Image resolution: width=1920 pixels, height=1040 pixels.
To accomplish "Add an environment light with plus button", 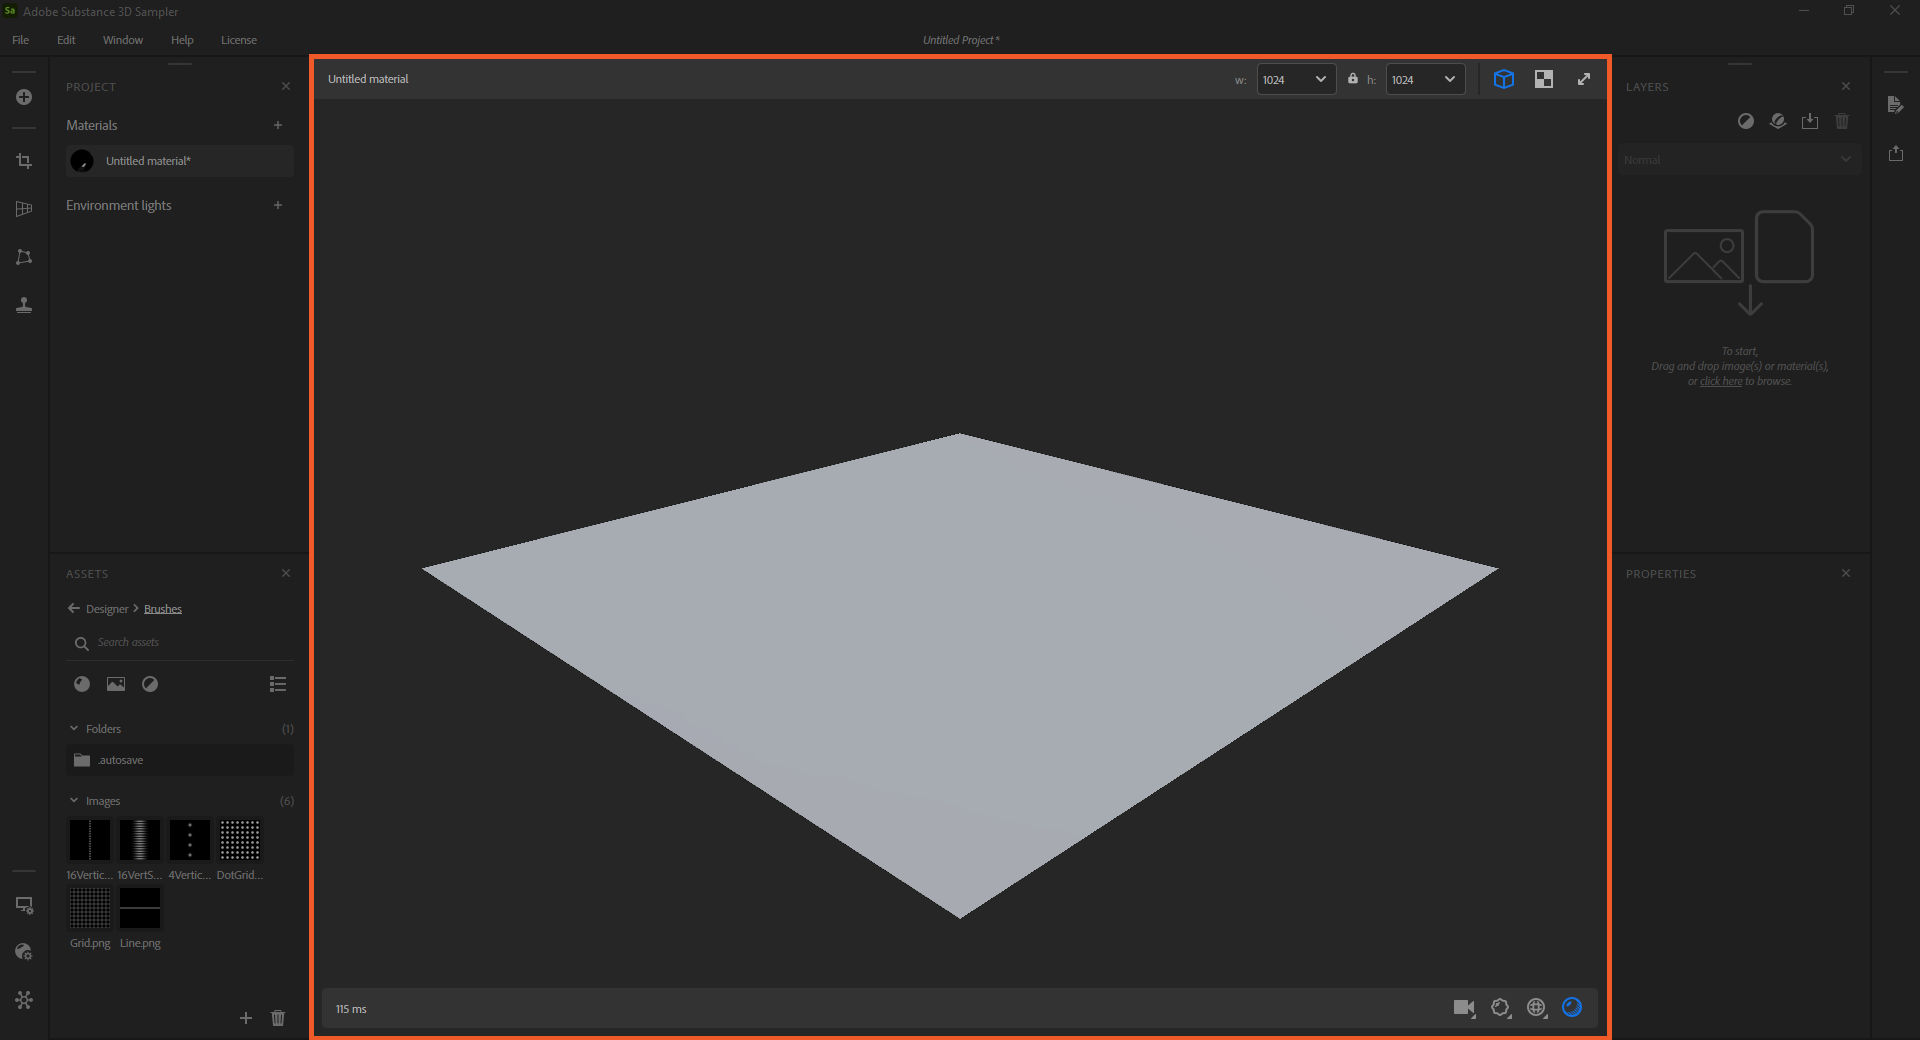I will [x=278, y=205].
